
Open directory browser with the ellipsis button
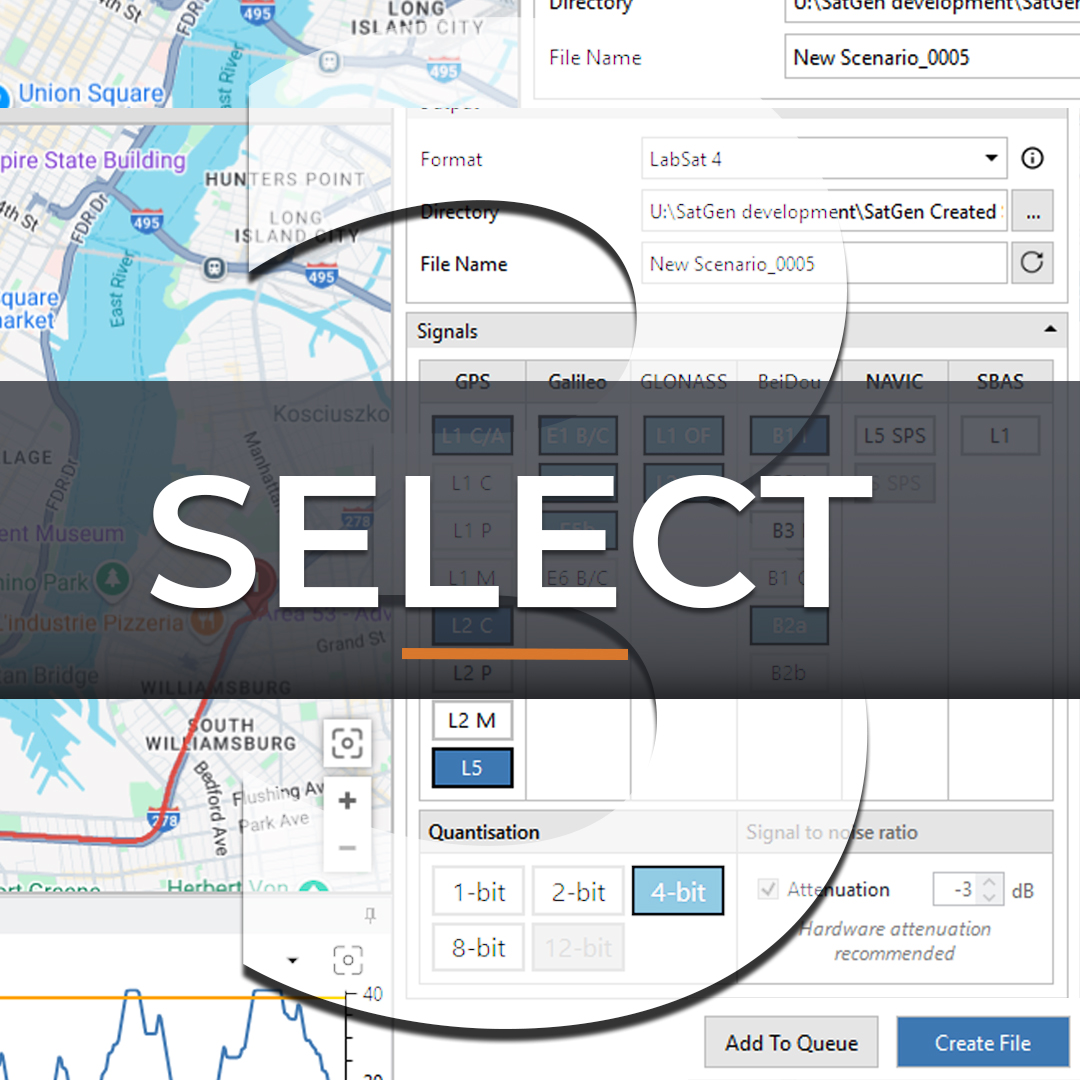[x=1032, y=212]
